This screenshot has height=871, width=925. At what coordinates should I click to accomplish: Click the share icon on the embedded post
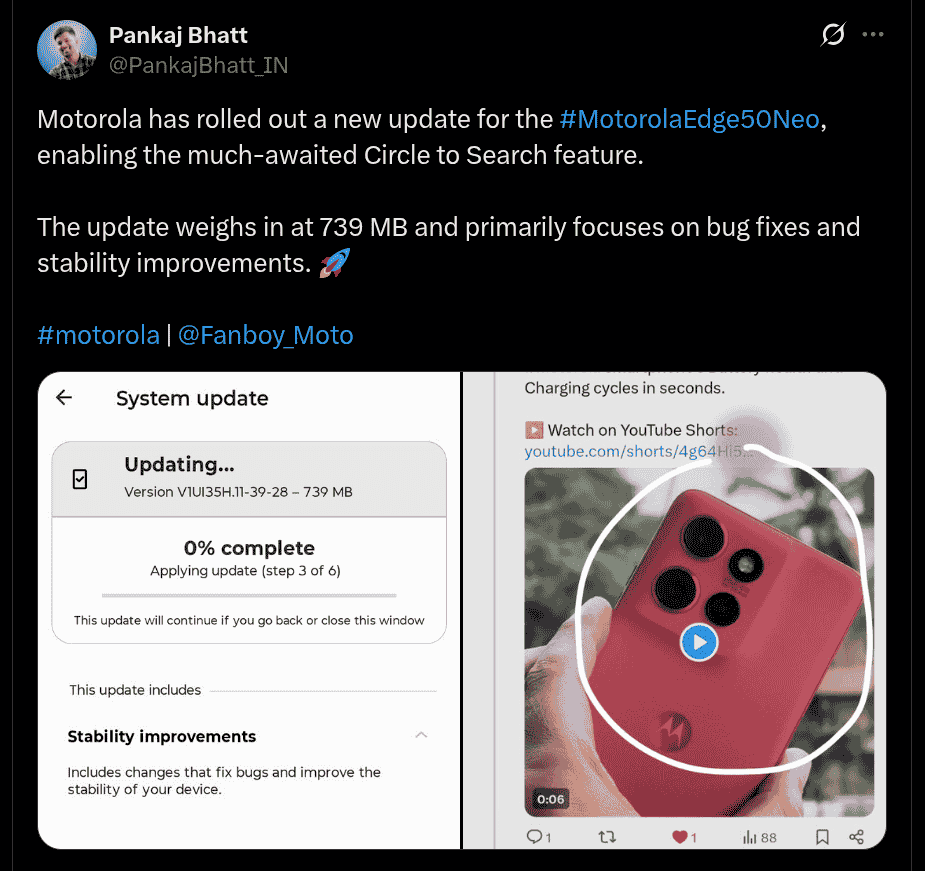(x=857, y=836)
